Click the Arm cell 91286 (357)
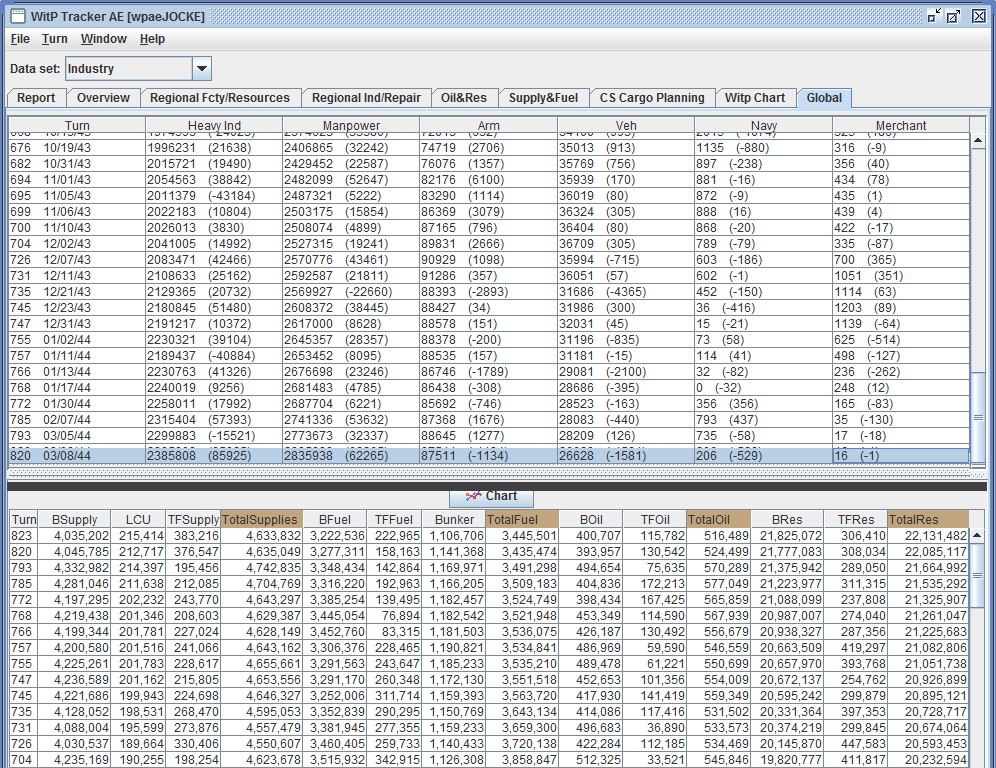Viewport: 996px width, 768px height. (x=488, y=276)
